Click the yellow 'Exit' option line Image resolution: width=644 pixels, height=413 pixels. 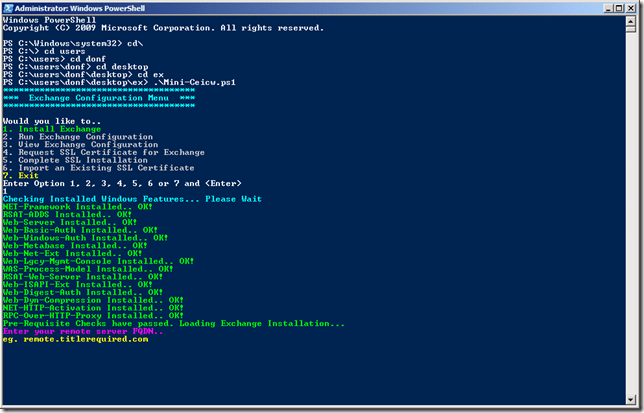pos(22,176)
